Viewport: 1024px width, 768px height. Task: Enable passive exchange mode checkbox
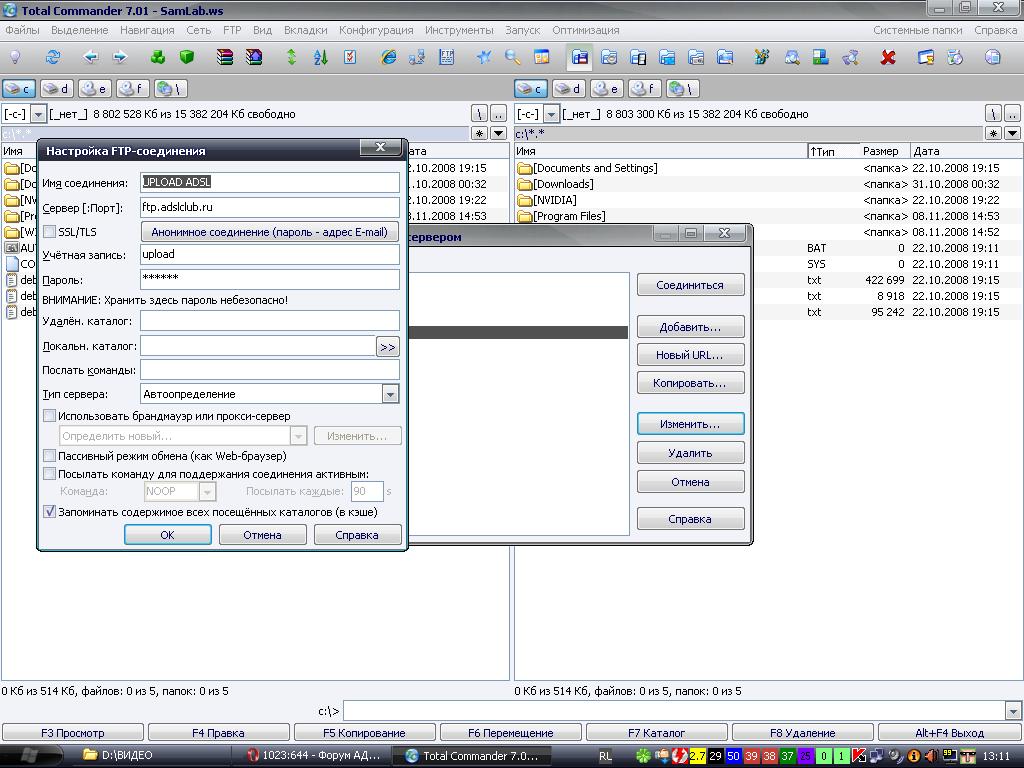tap(50, 456)
